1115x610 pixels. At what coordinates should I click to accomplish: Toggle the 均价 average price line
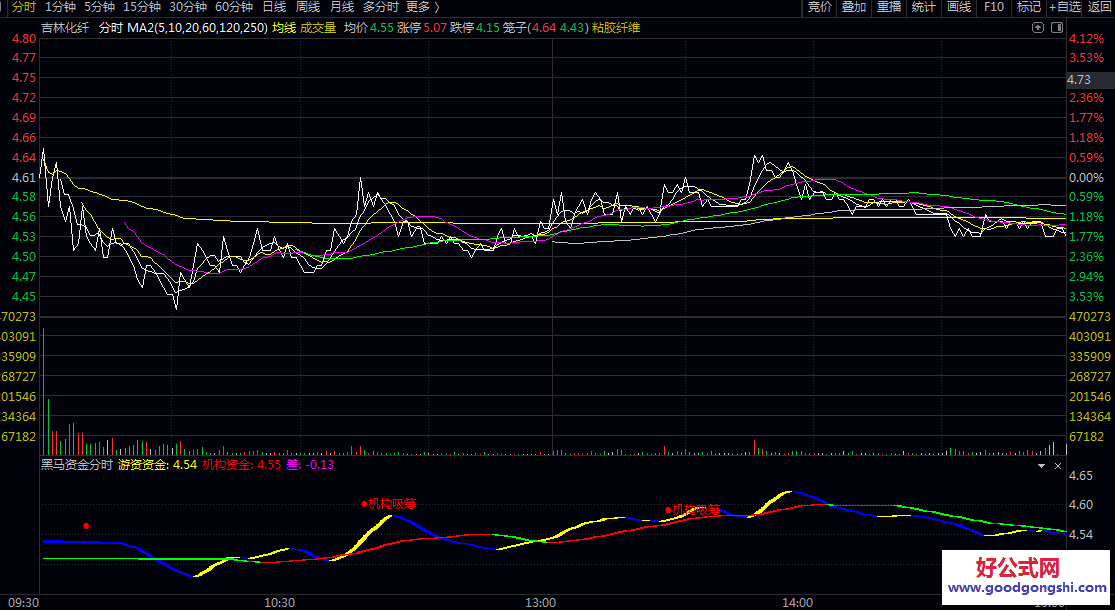point(357,28)
